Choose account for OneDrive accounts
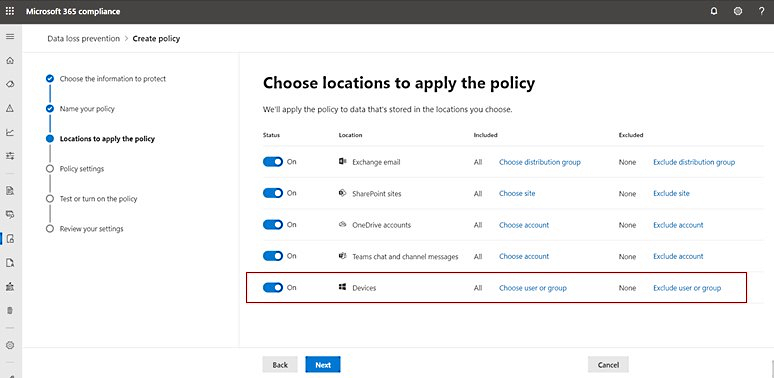 [x=524, y=225]
